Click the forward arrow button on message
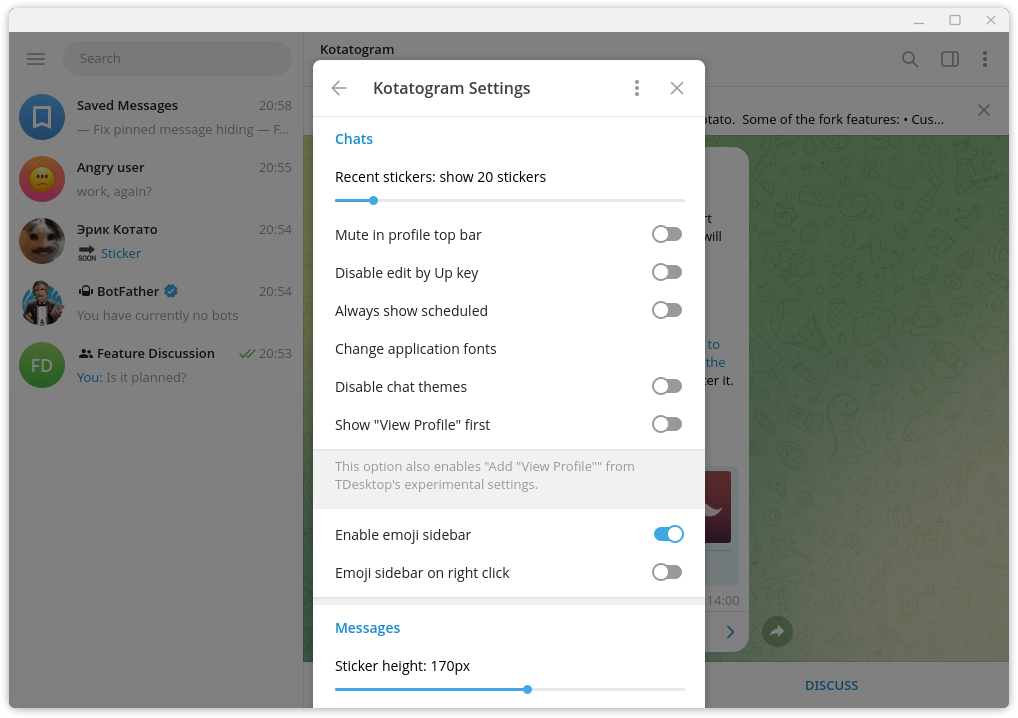This screenshot has width=1018, height=718. click(x=777, y=631)
